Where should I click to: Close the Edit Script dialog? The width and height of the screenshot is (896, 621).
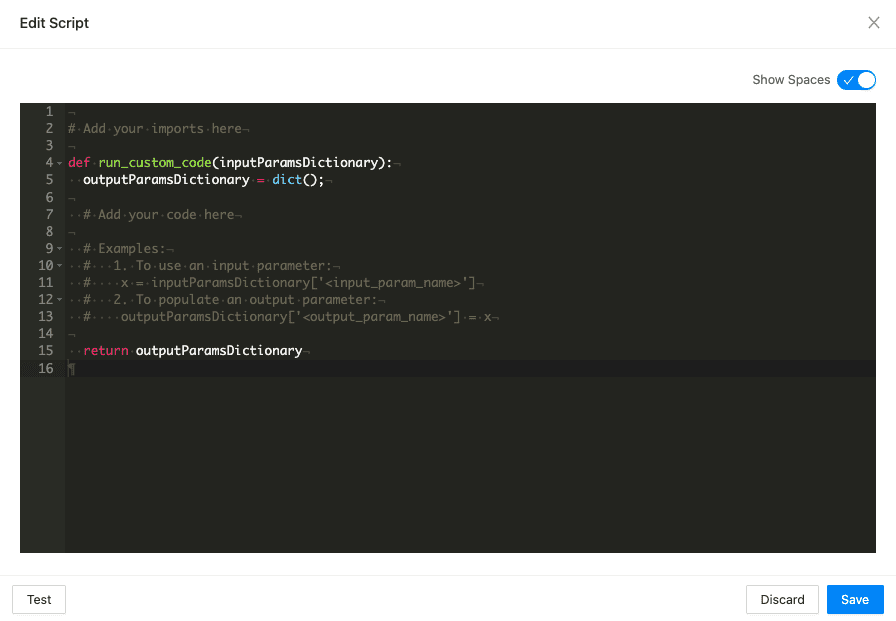(x=874, y=22)
